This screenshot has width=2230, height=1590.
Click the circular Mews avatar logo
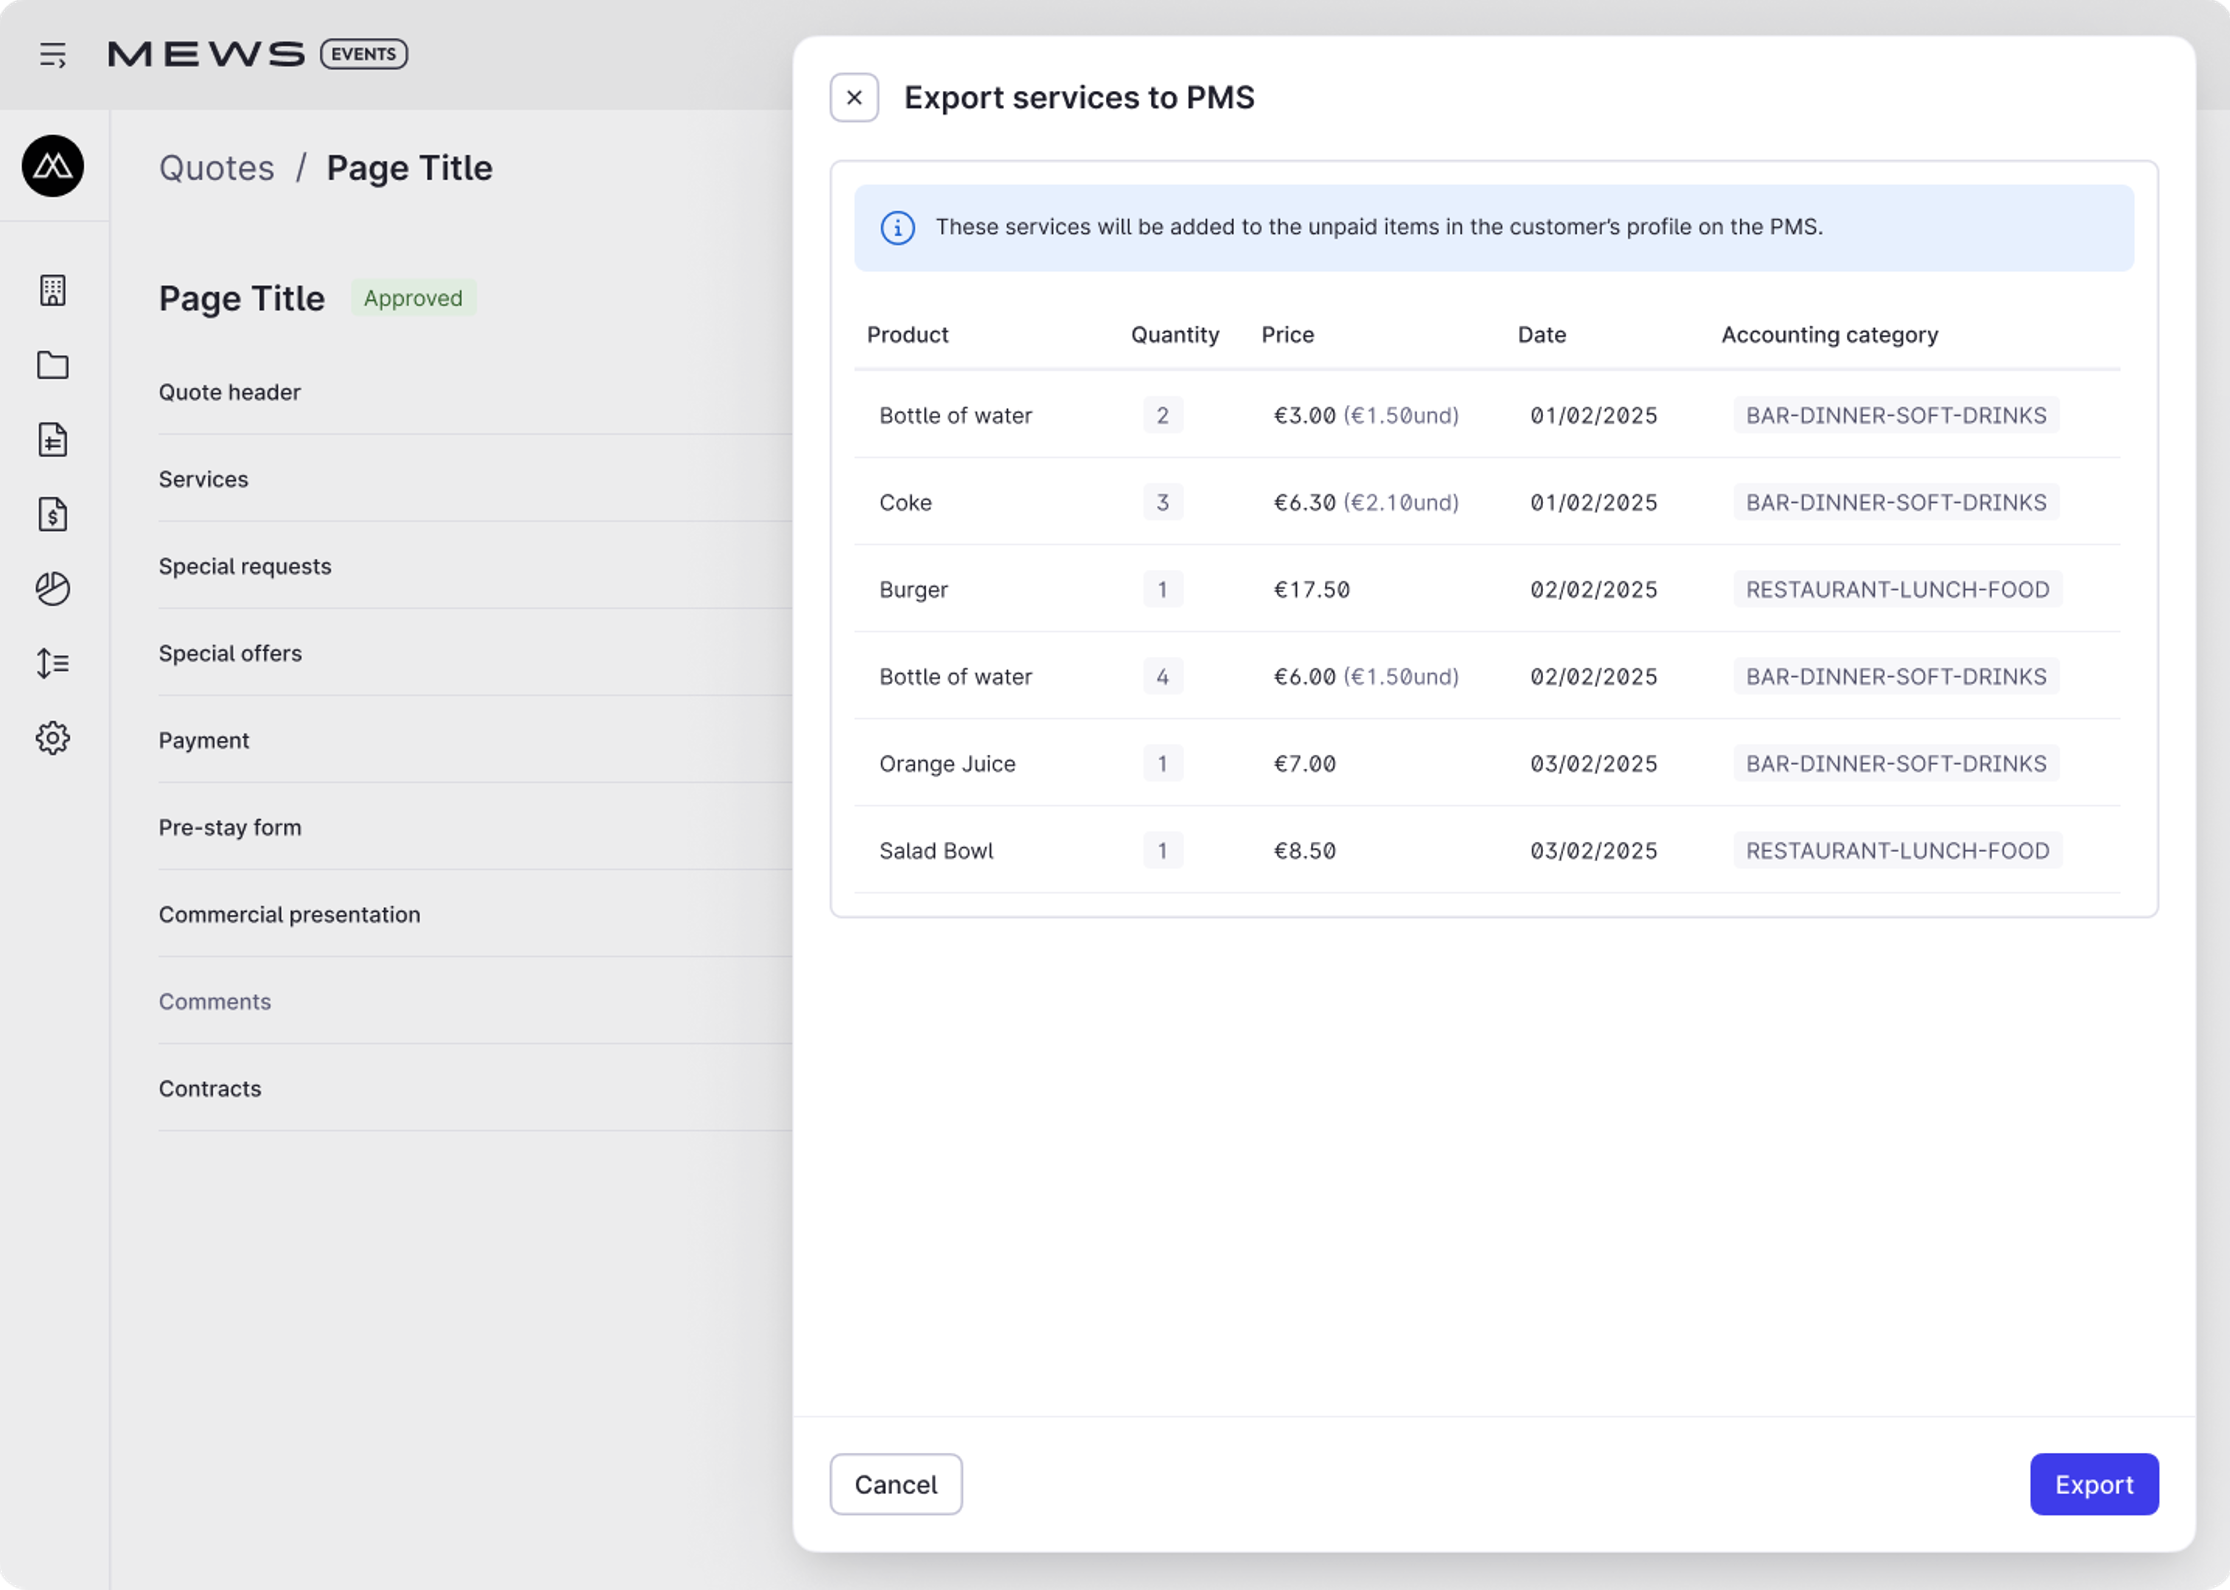click(x=52, y=167)
